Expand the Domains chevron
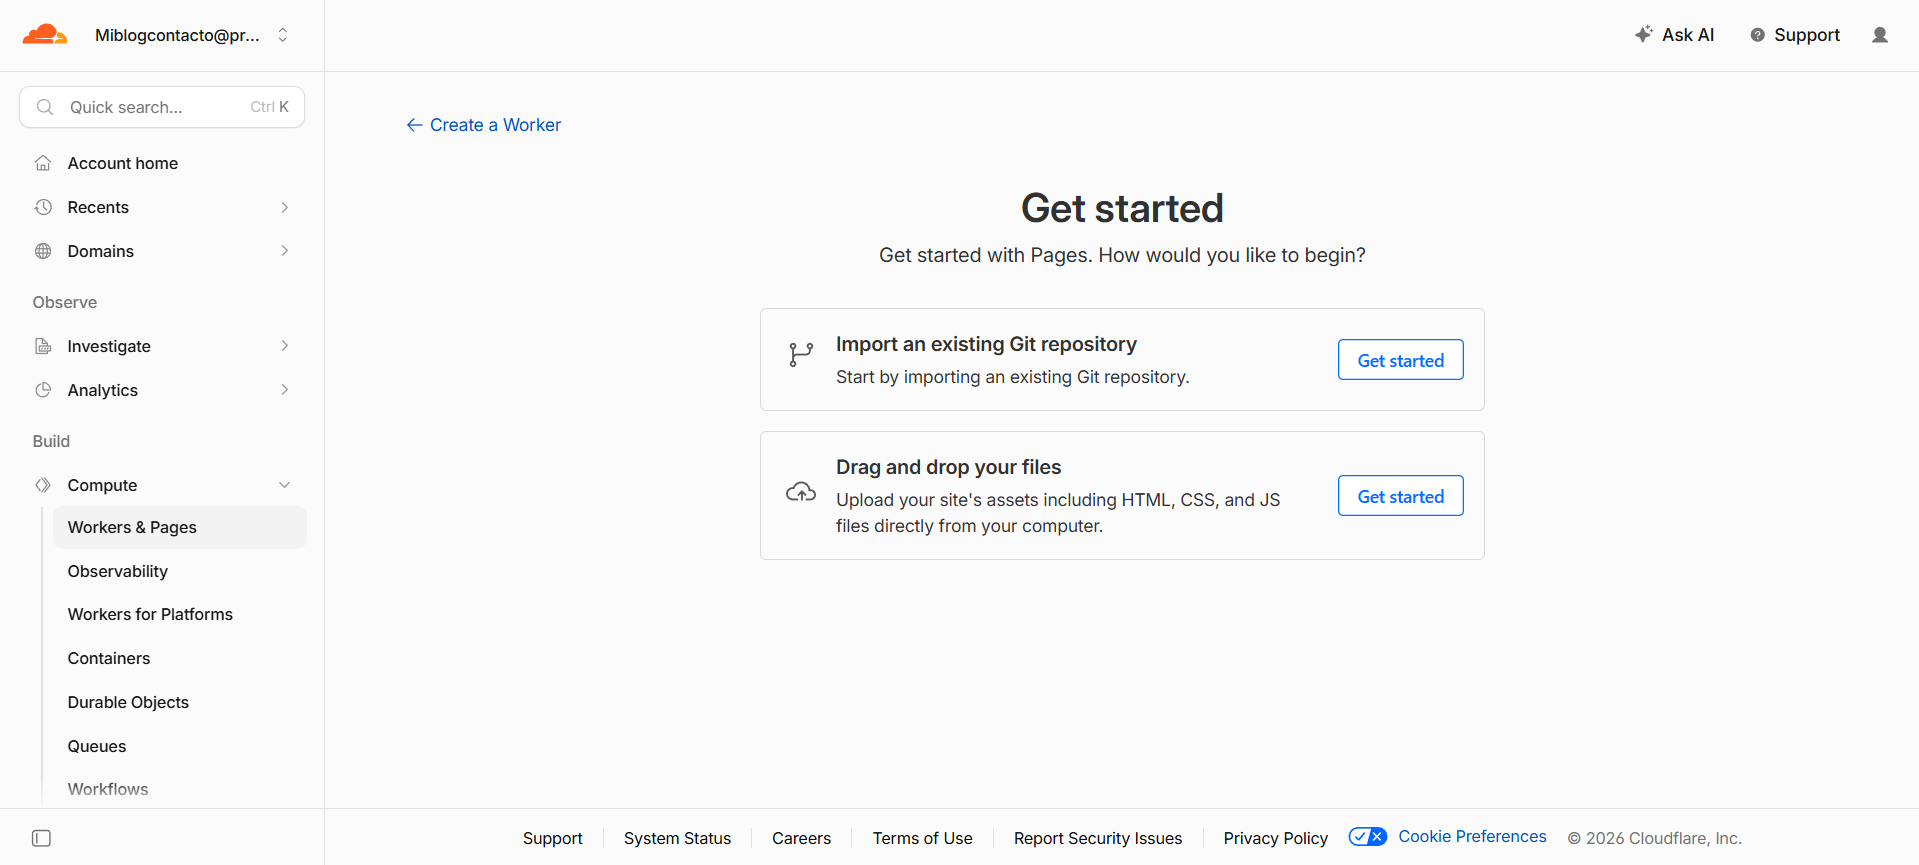 pyautogui.click(x=285, y=251)
